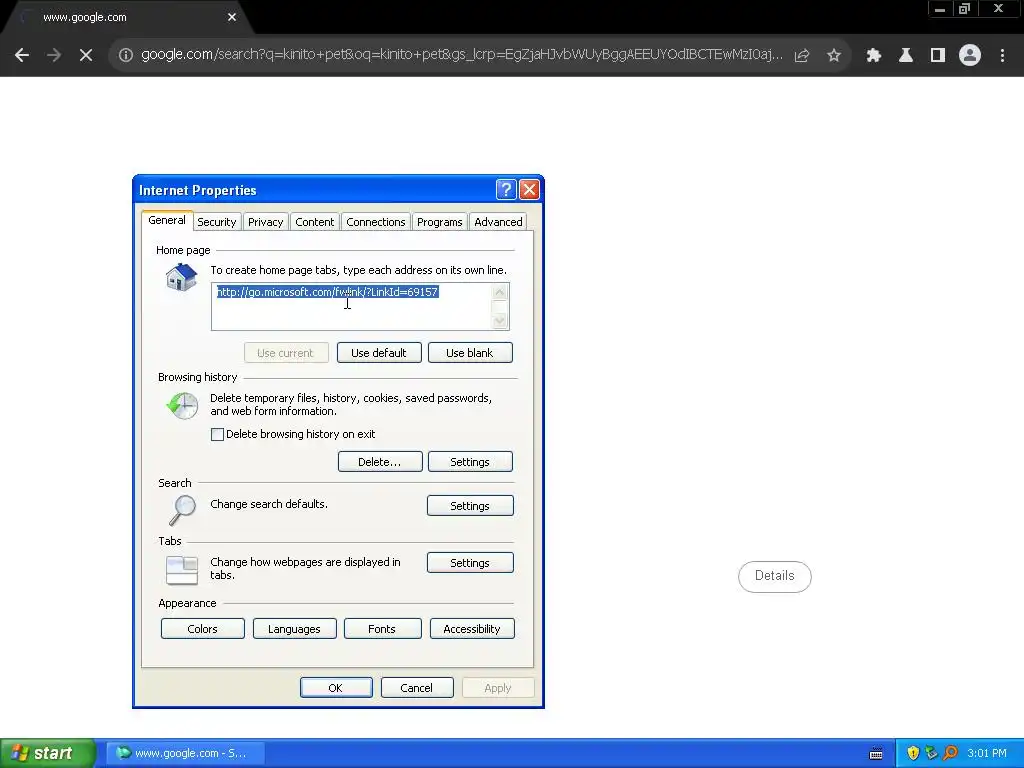Open the Extensions puzzle icon

874,56
